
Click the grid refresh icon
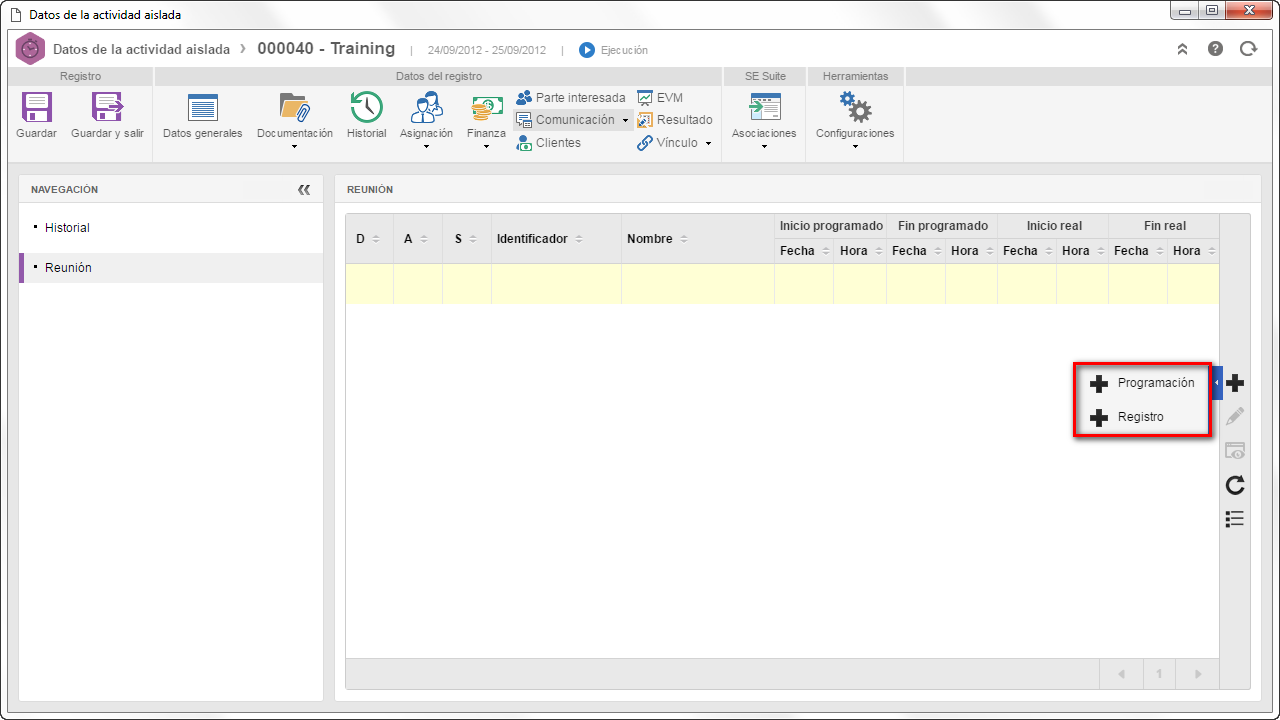(1235, 485)
